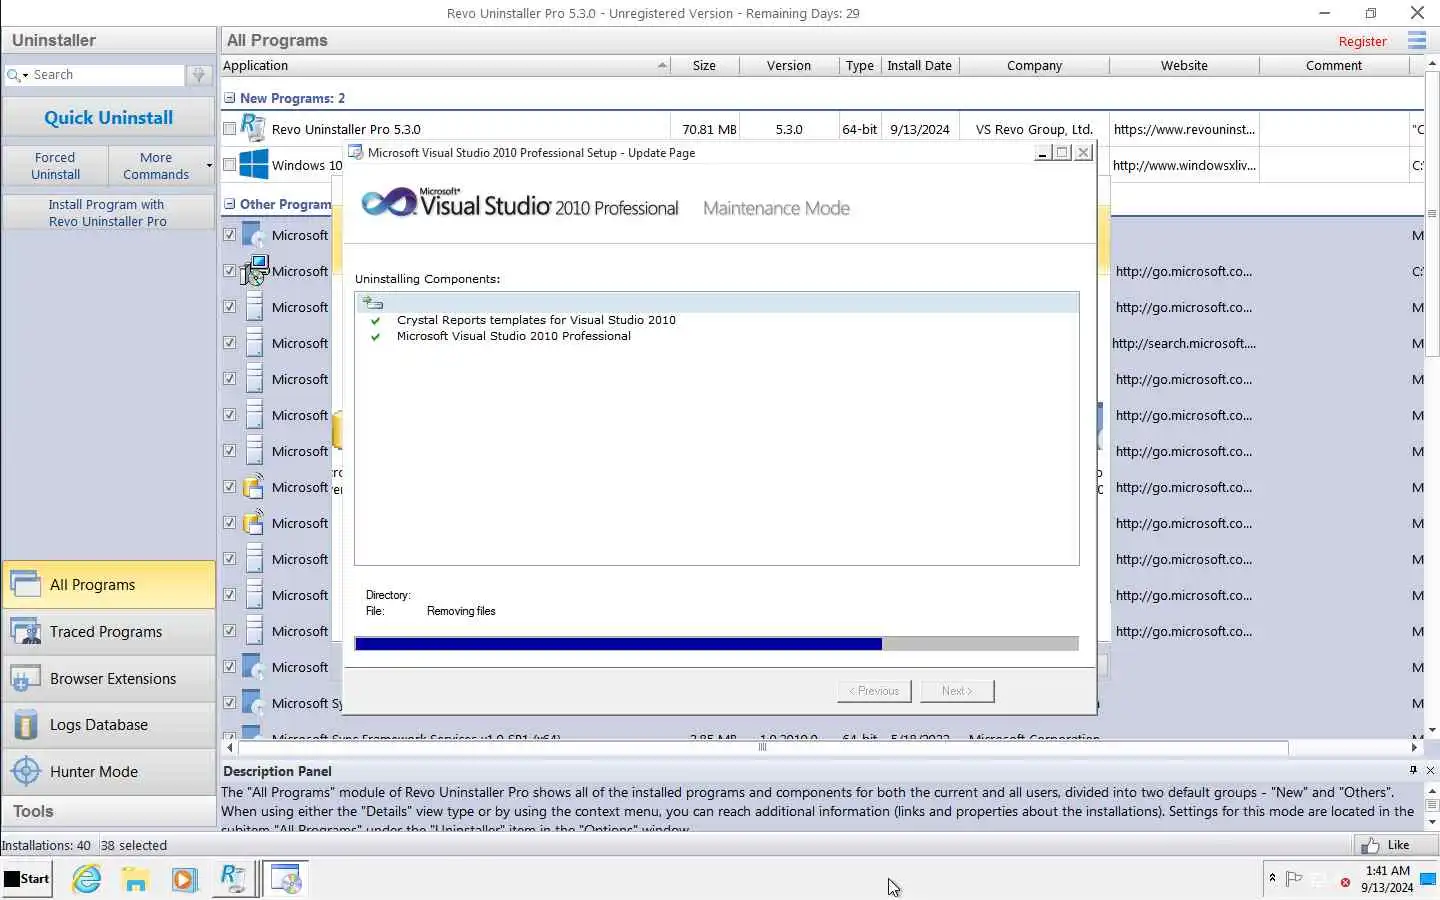
Task: Click in the Search input field
Action: pos(107,75)
